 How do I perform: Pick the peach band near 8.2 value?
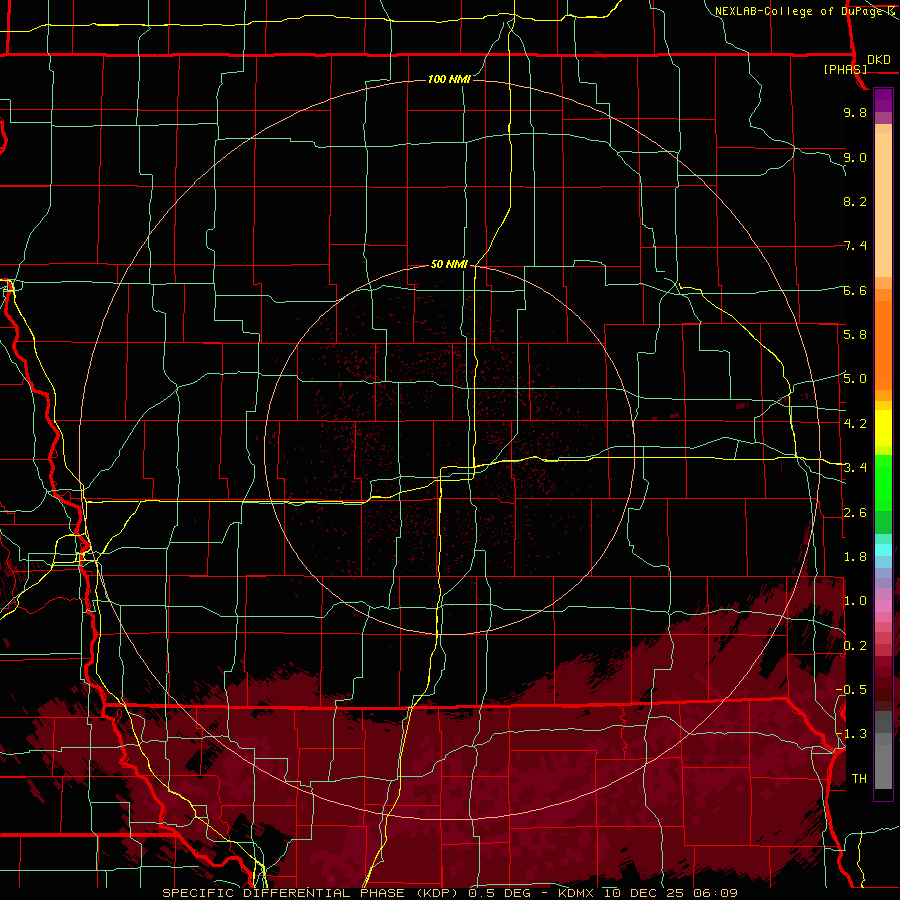[x=883, y=207]
